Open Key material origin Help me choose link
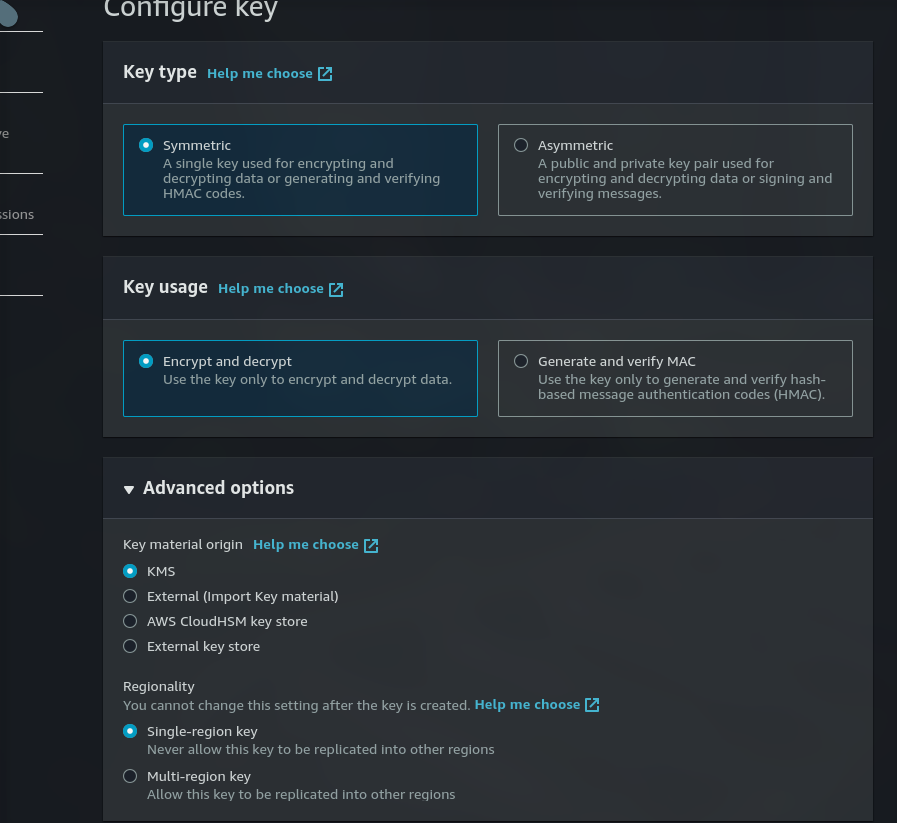897x823 pixels. point(305,545)
